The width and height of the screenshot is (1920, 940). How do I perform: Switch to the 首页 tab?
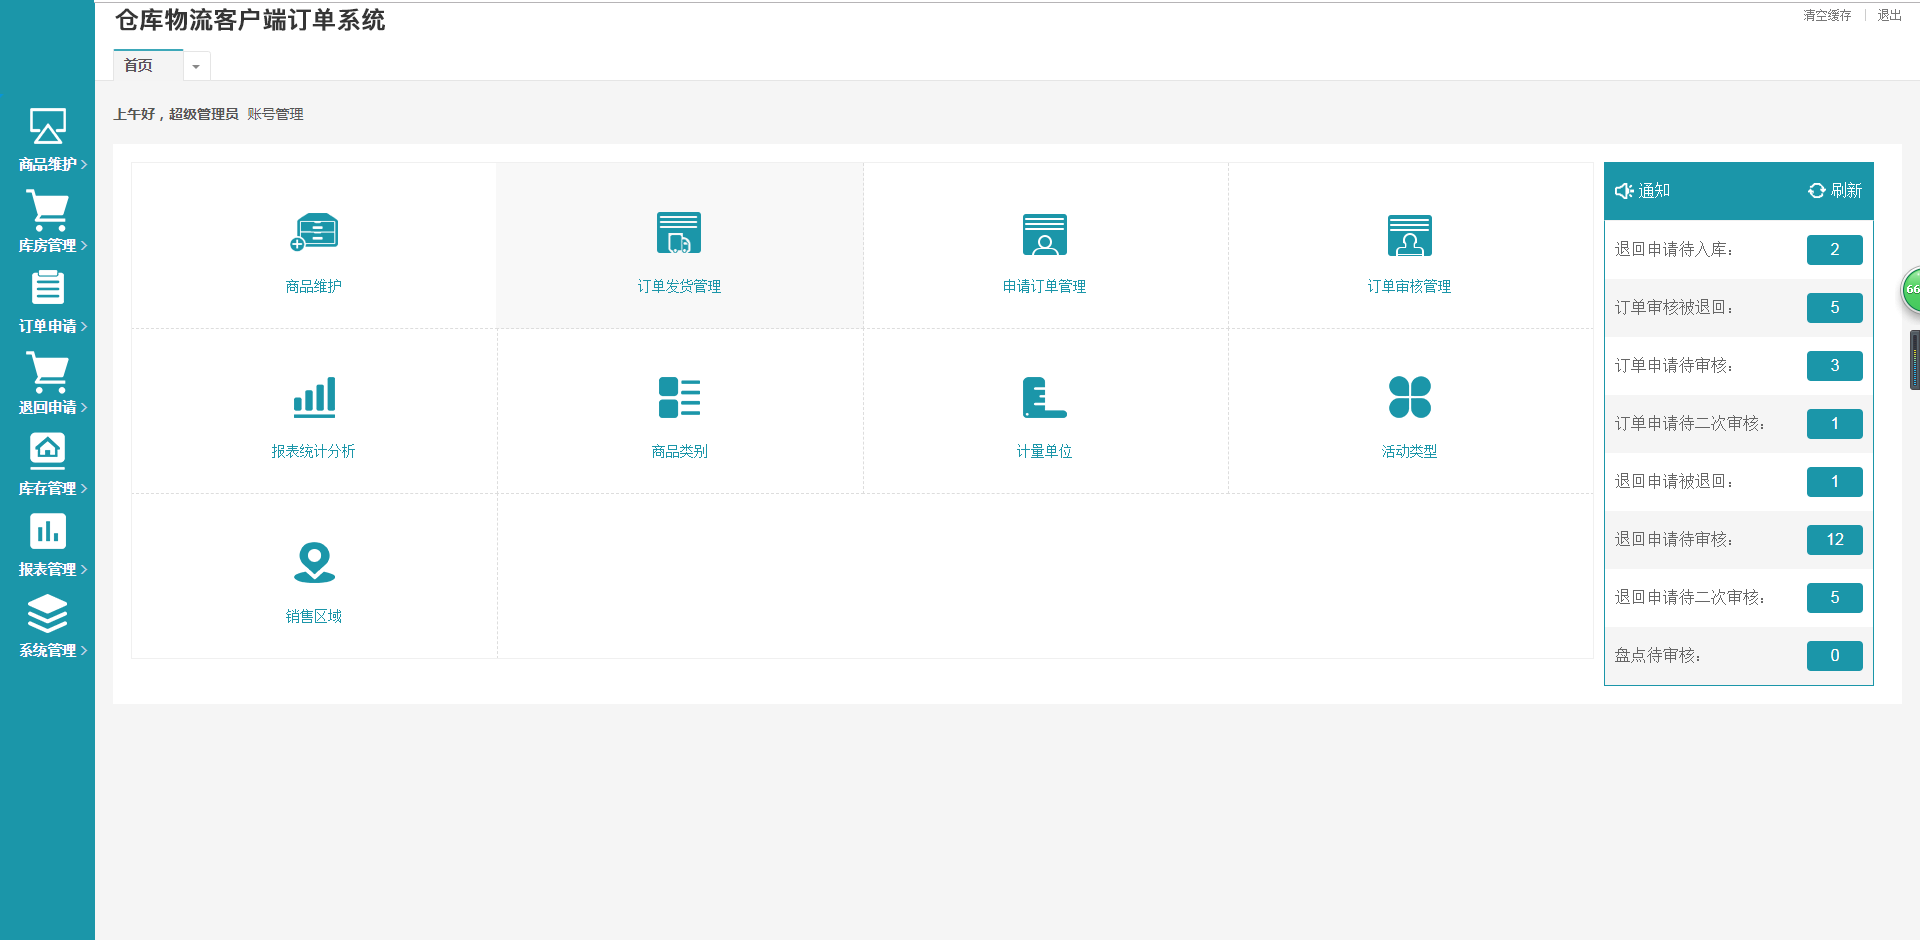pos(139,66)
